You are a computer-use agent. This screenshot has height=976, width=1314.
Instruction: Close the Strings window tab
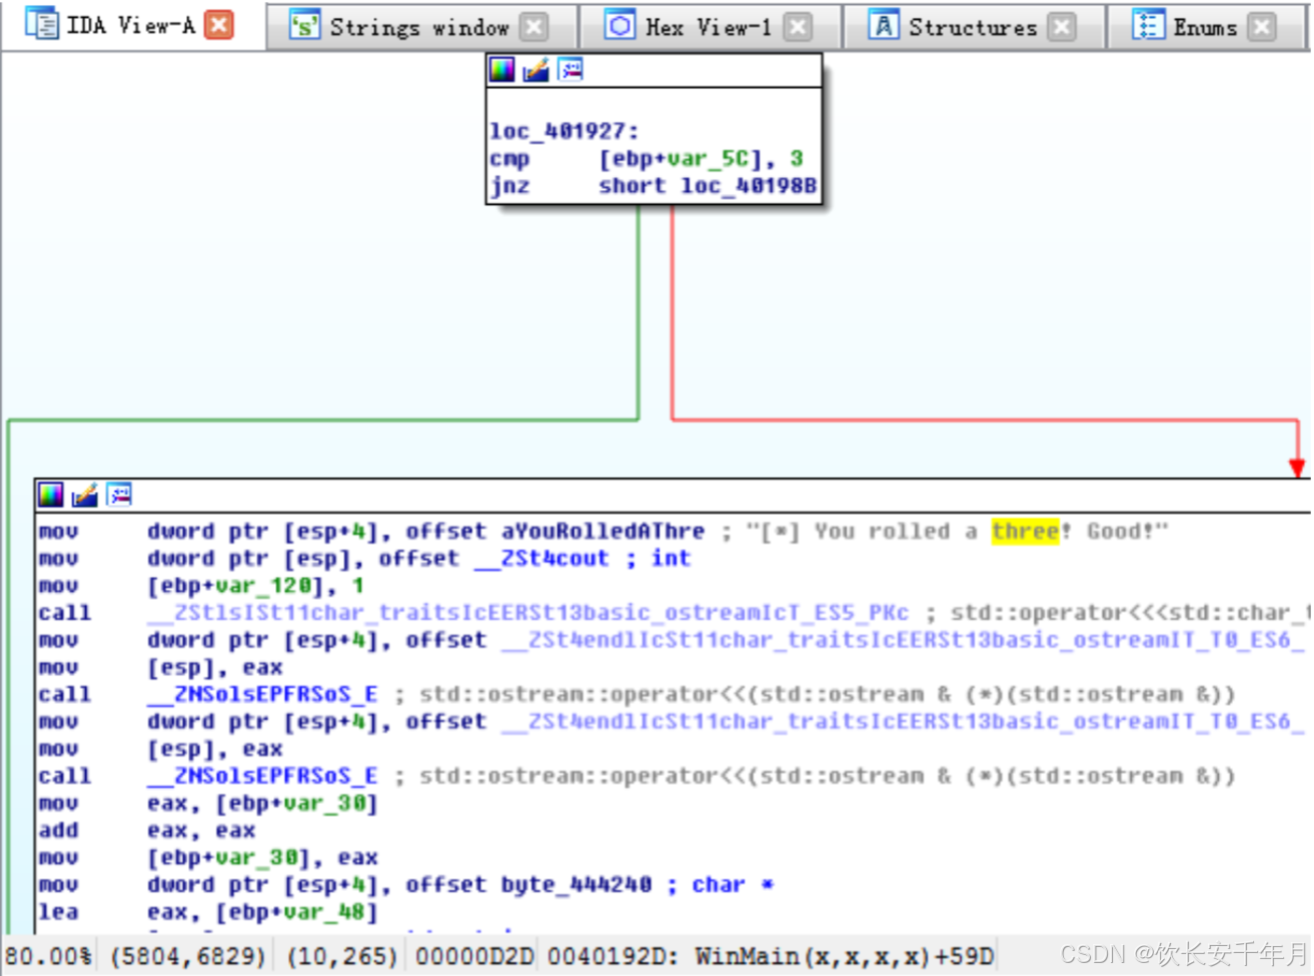coord(535,27)
